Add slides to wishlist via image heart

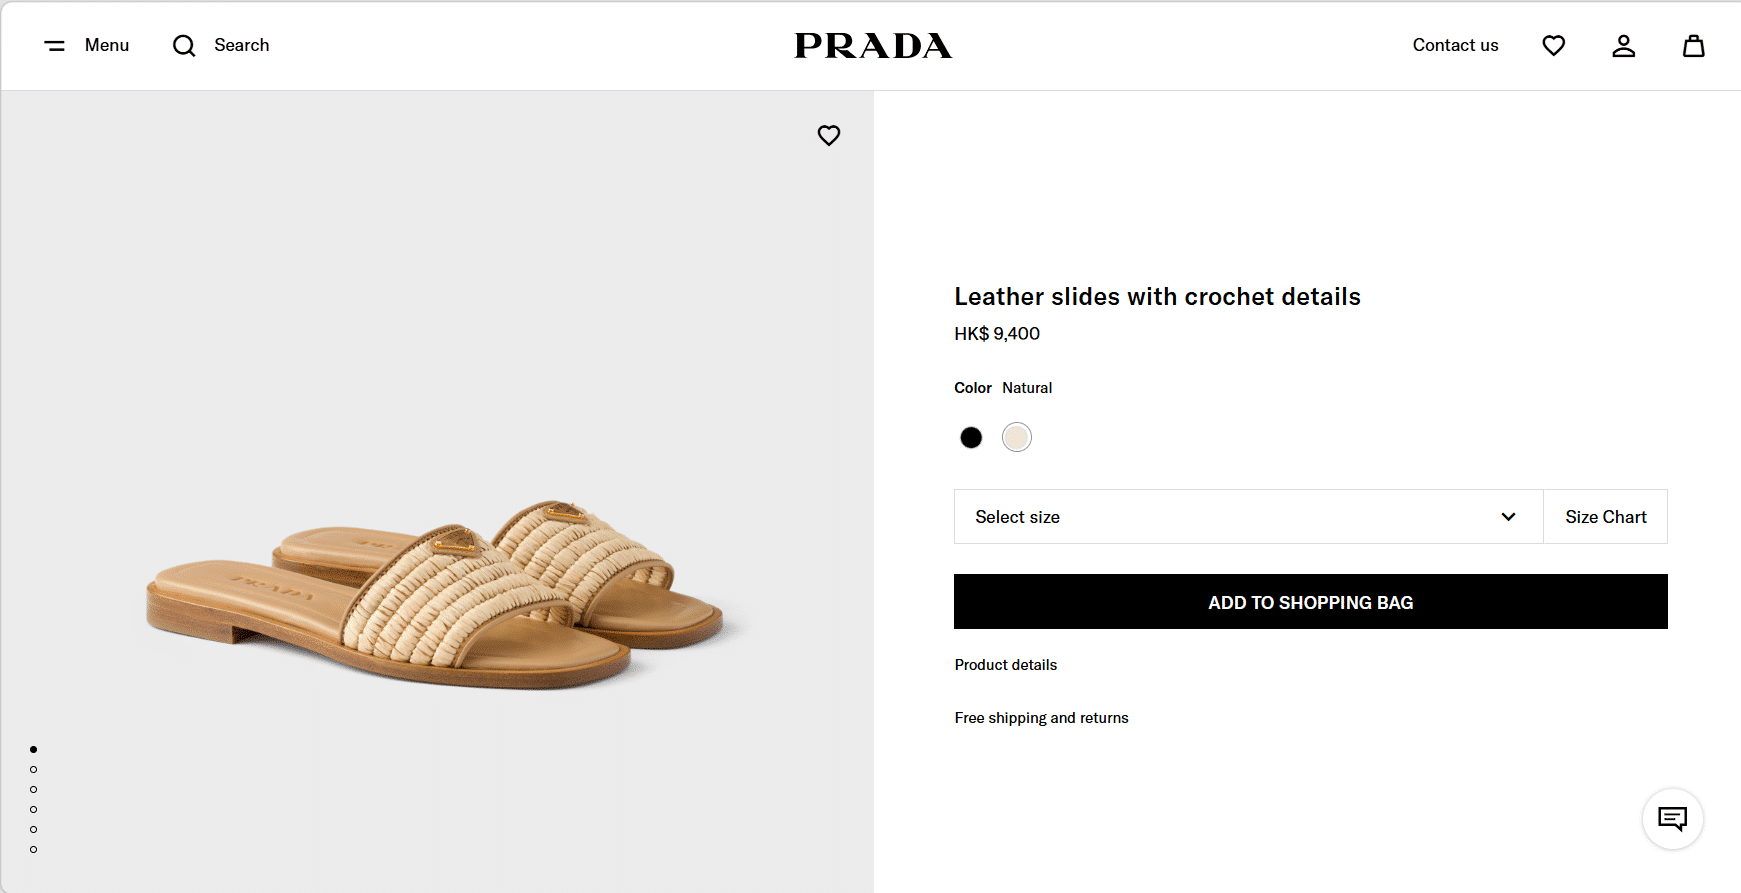tap(829, 135)
